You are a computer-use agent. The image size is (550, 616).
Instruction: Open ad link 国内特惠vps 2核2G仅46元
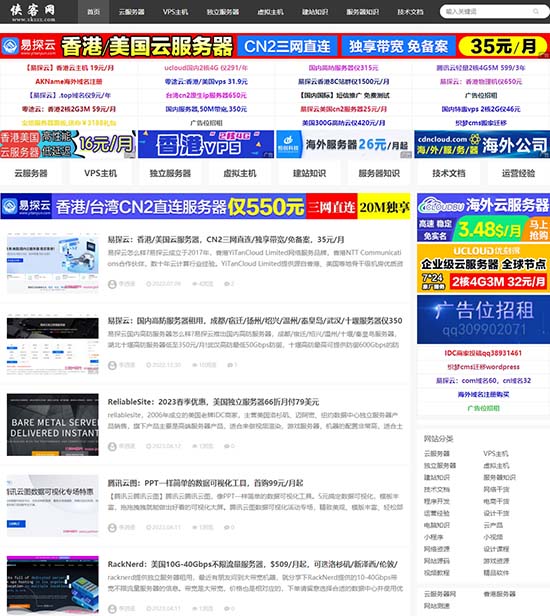481,109
